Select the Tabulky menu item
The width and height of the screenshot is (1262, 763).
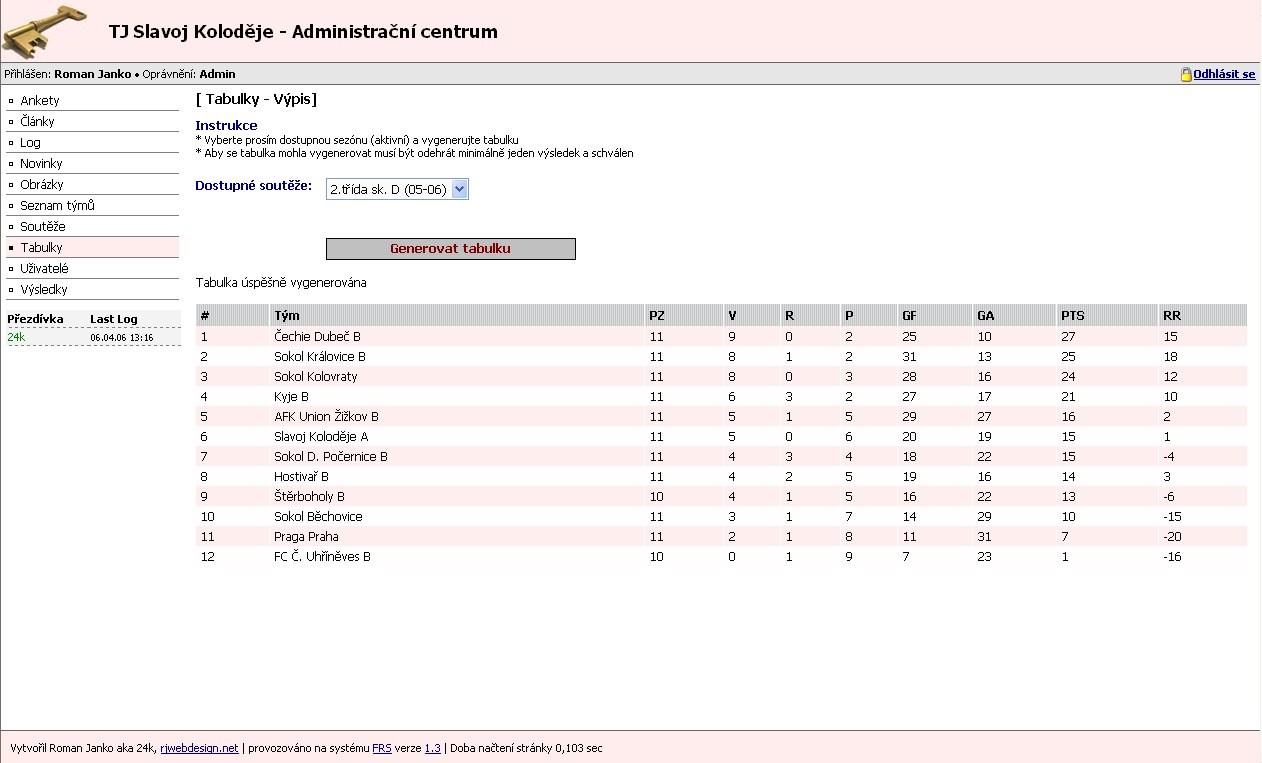[x=41, y=248]
